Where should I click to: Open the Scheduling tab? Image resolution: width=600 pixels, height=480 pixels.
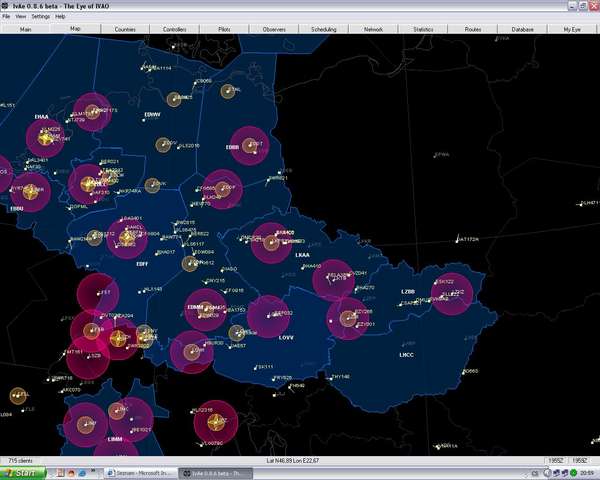click(x=324, y=29)
